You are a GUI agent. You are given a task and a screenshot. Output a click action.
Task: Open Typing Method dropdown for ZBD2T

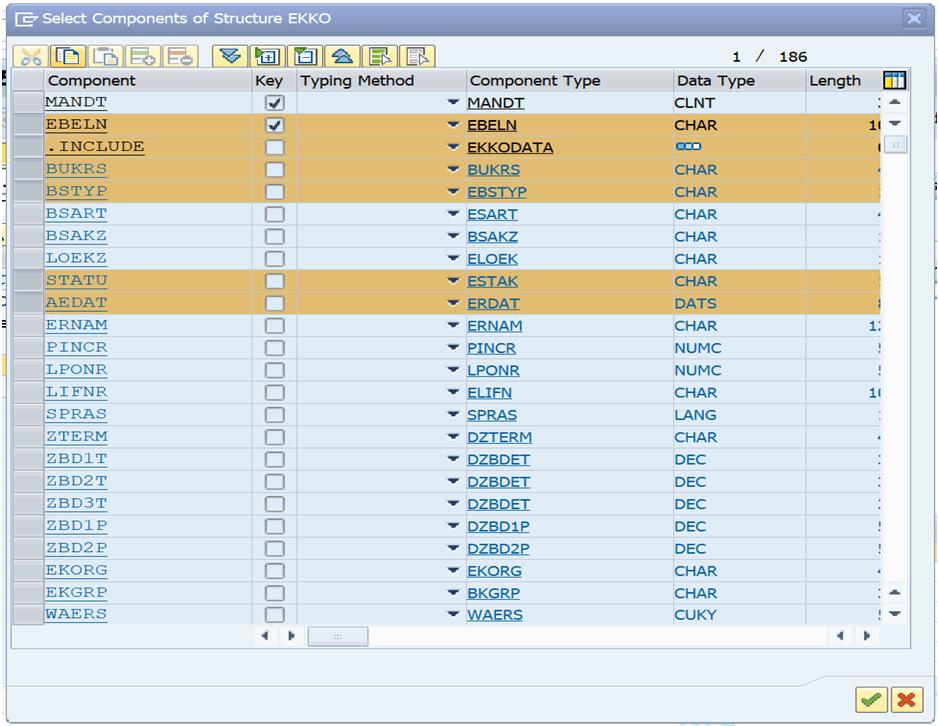[x=453, y=481]
